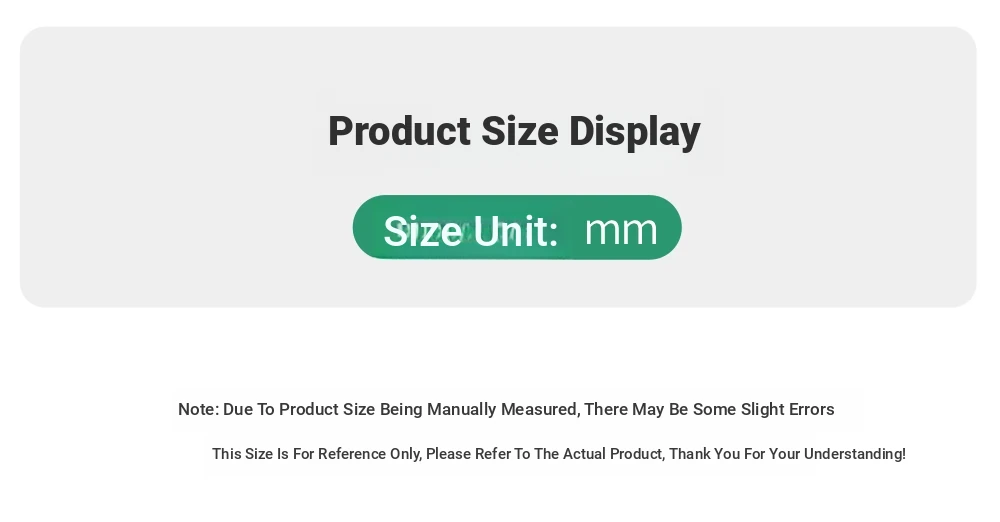Screen dimensions: 1000x522
Task: Click "Thank You For Your Understanding!" text
Action: [787, 454]
